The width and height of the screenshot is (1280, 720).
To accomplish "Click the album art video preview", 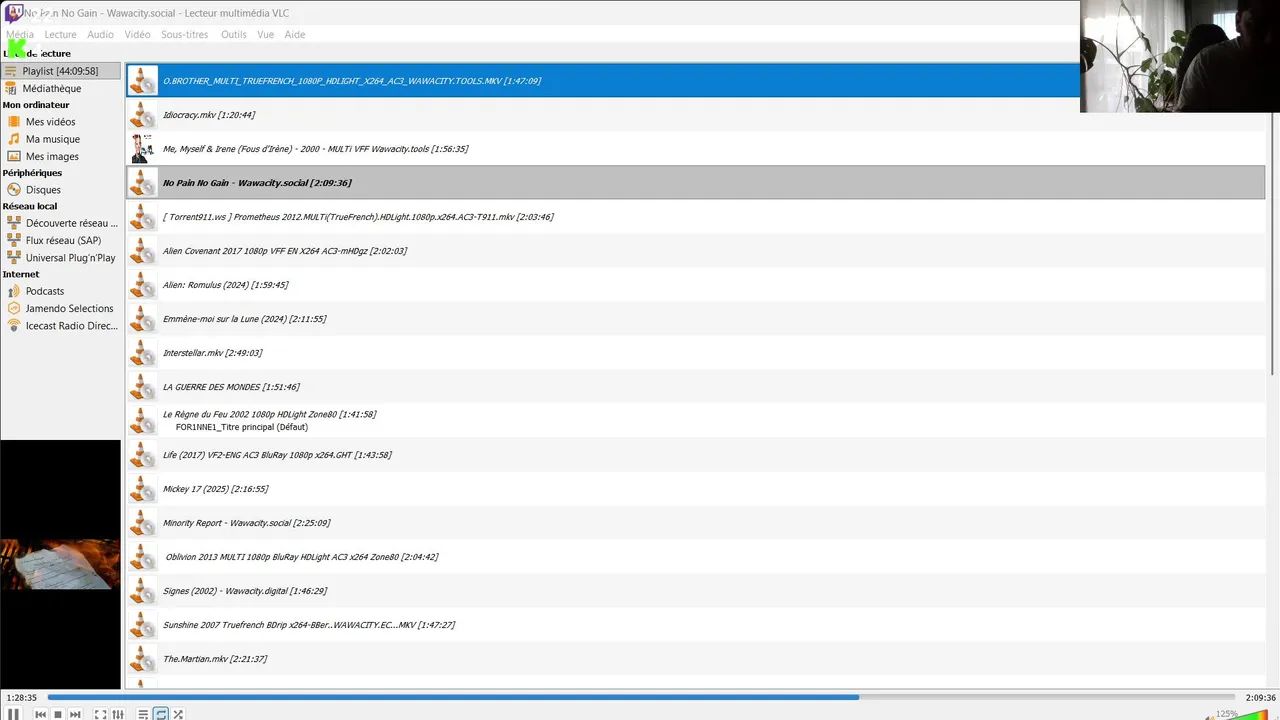I will 60,565.
